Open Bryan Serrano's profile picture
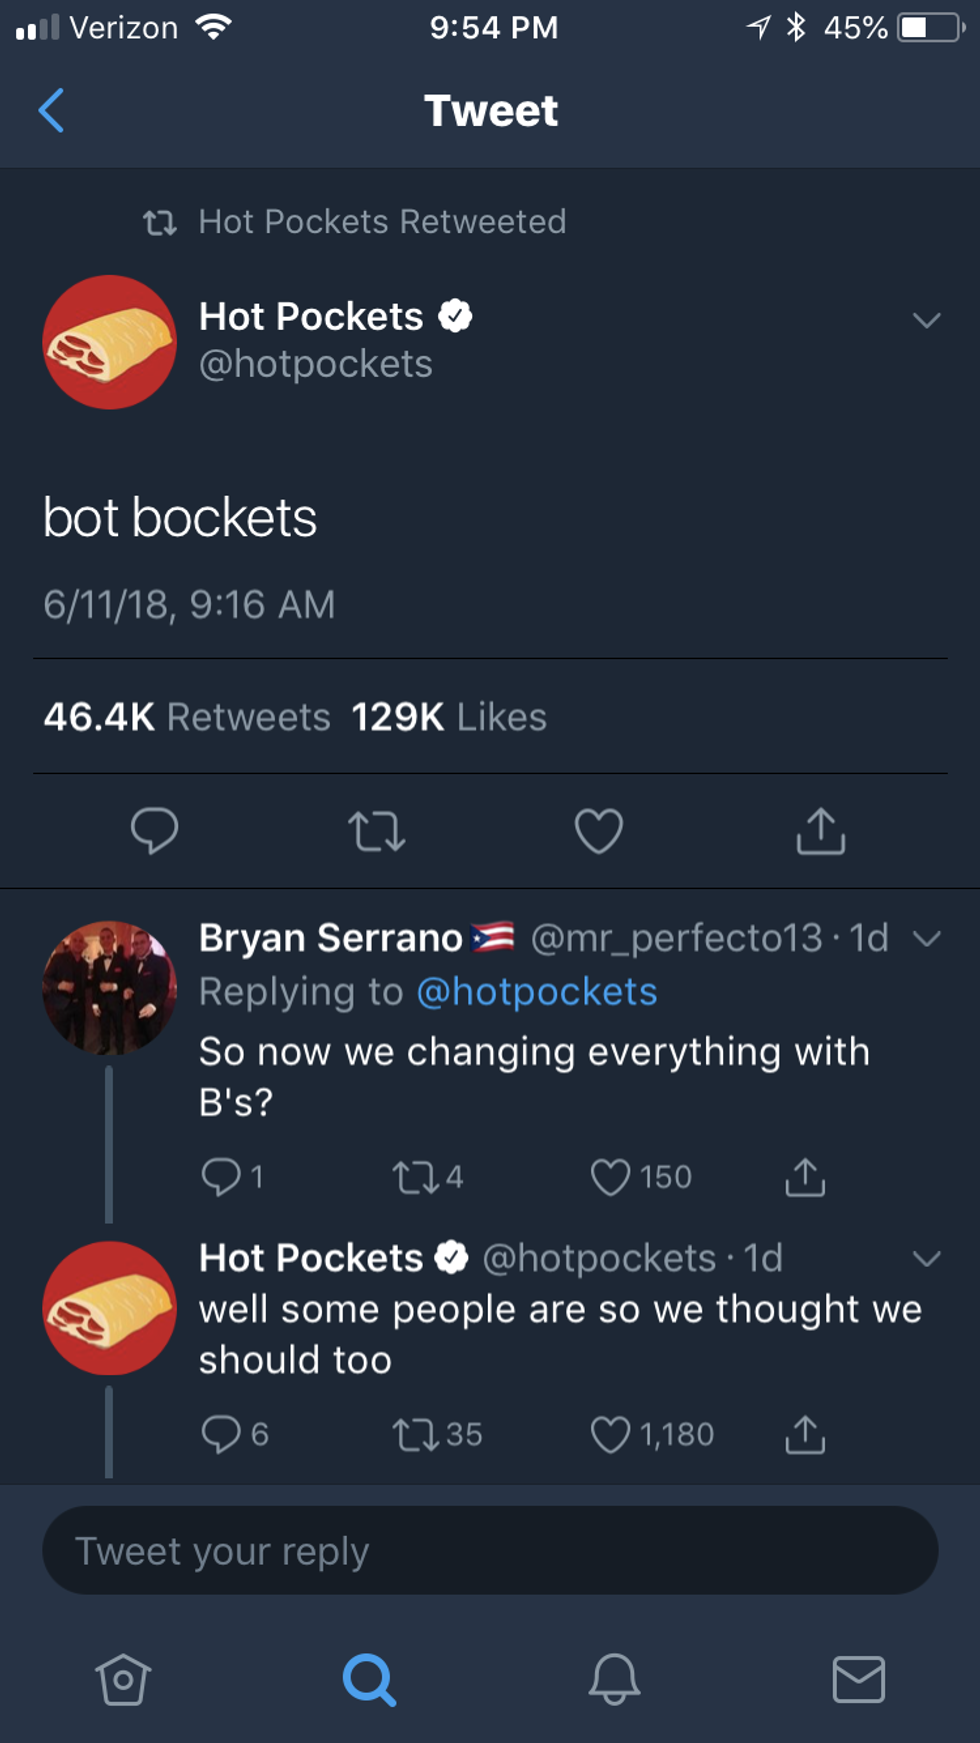Image resolution: width=980 pixels, height=1743 pixels. pyautogui.click(x=109, y=988)
